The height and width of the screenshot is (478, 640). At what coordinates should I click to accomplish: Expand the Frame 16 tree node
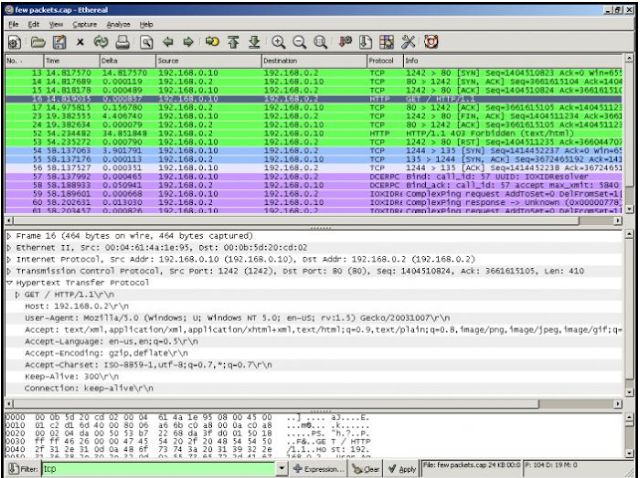click(x=9, y=236)
